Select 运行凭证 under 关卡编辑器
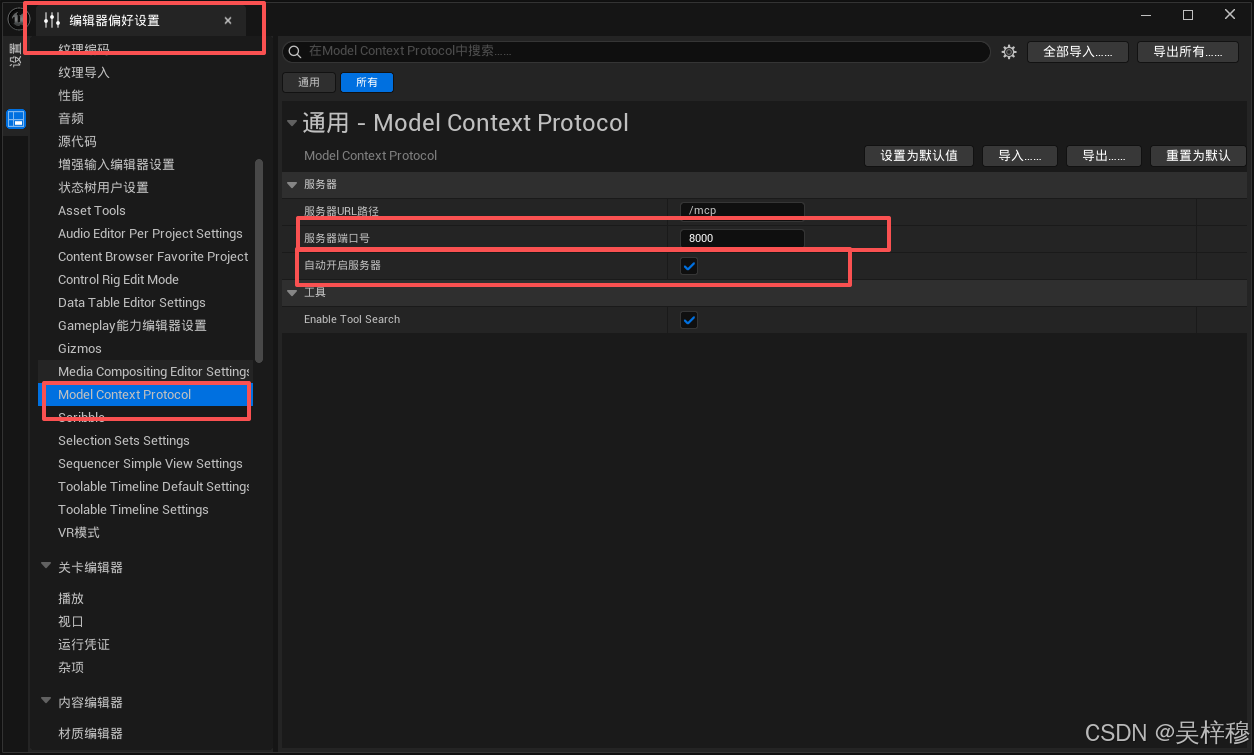Screen dimensions: 1254x755 84,644
